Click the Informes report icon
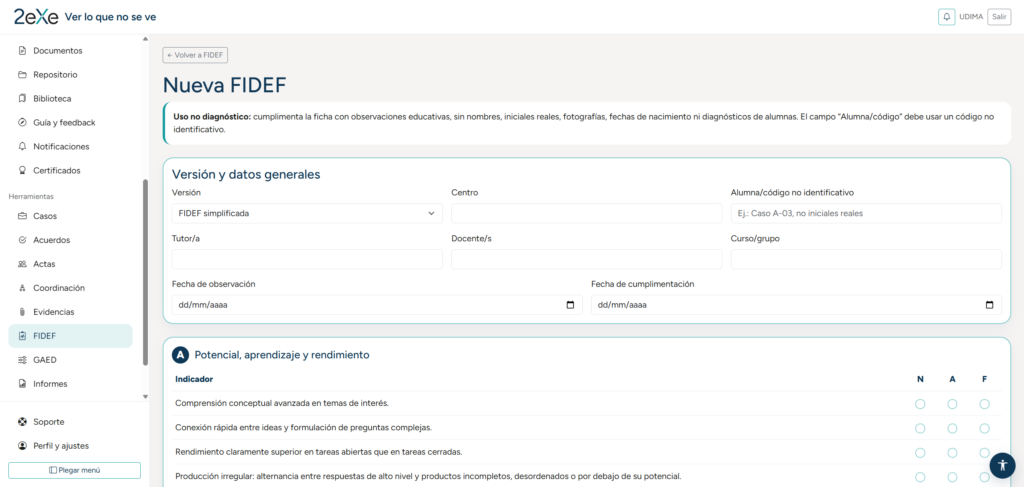This screenshot has width=1024, height=487. [x=22, y=384]
